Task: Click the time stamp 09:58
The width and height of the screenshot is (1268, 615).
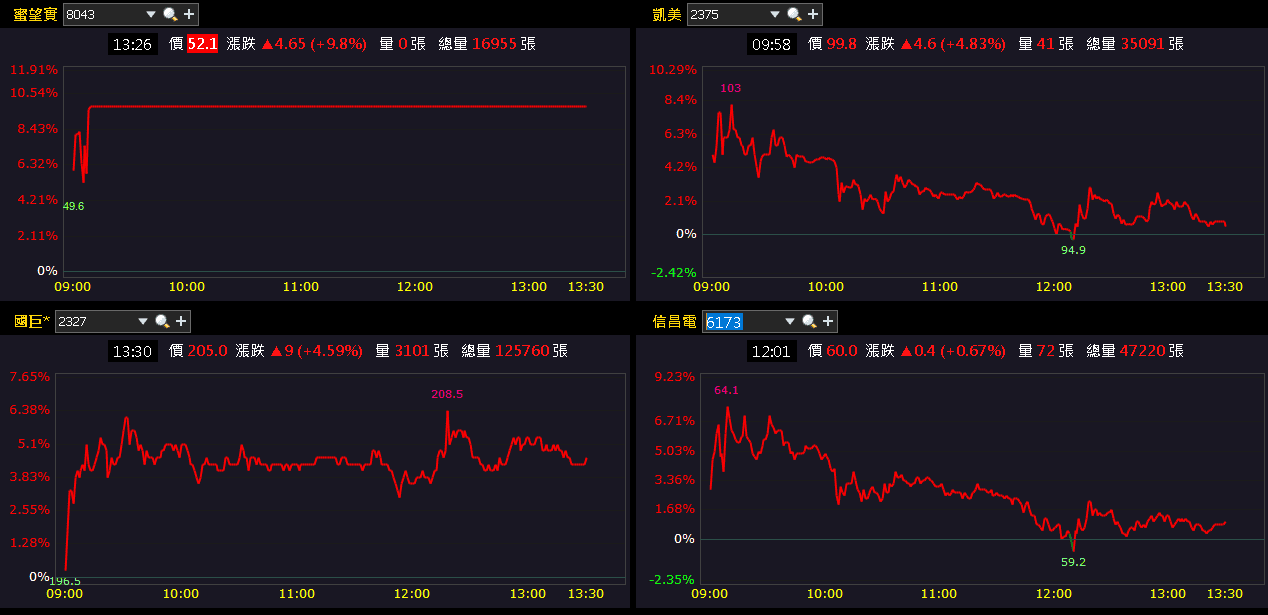Action: (x=772, y=44)
